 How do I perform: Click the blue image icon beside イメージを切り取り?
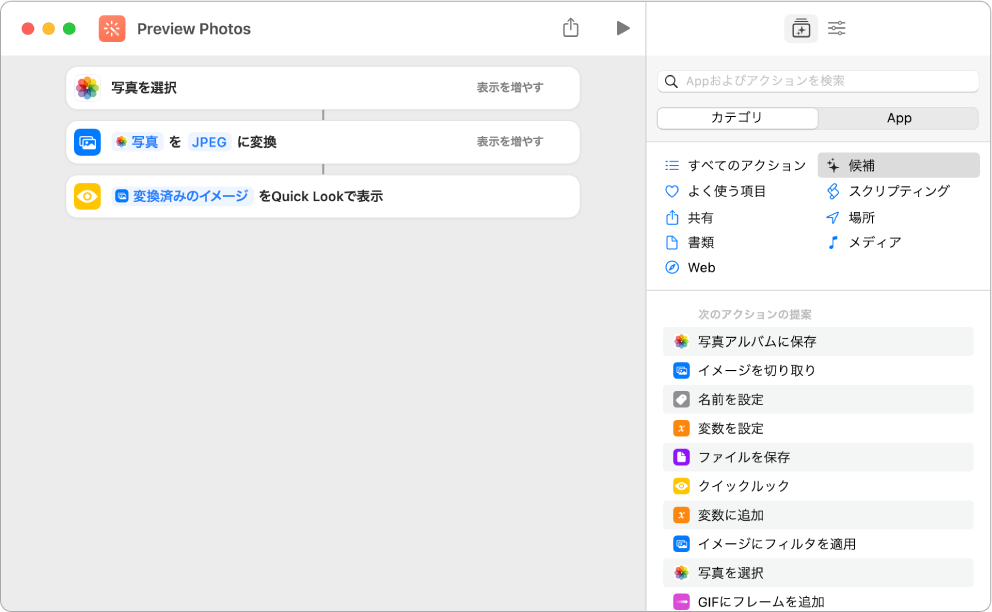tap(681, 370)
